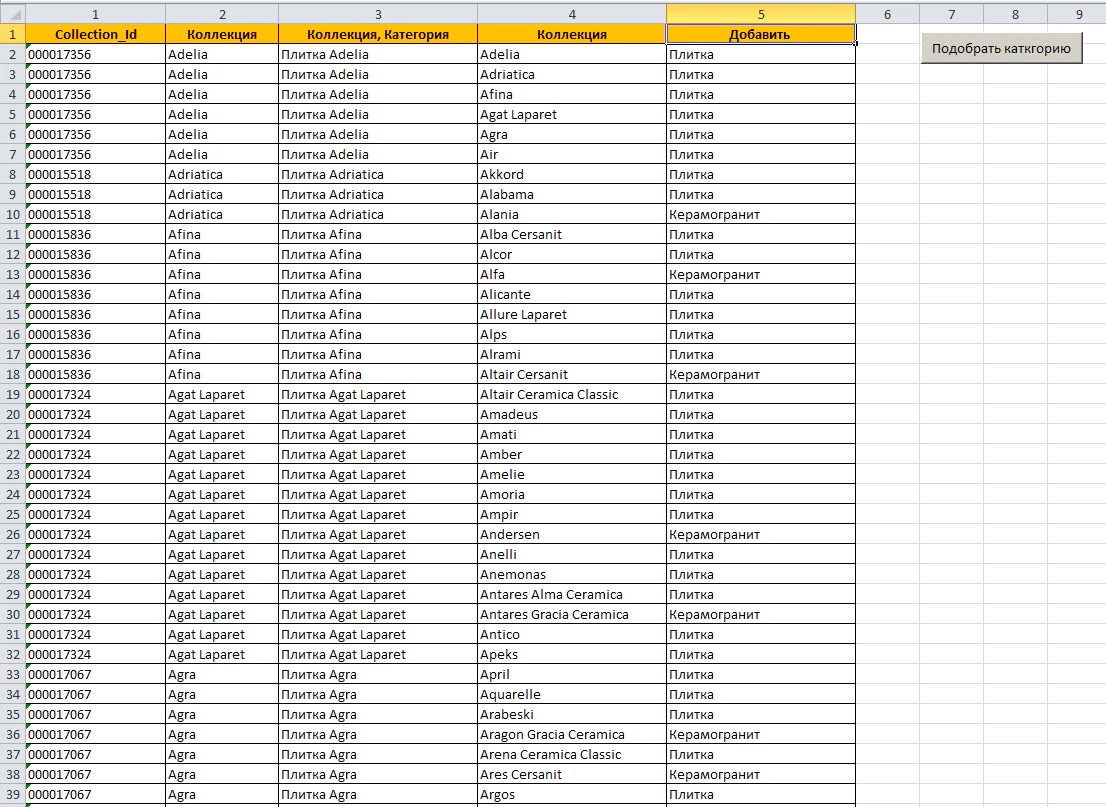Click the "Agat Laparet" cell in column 4

(572, 114)
